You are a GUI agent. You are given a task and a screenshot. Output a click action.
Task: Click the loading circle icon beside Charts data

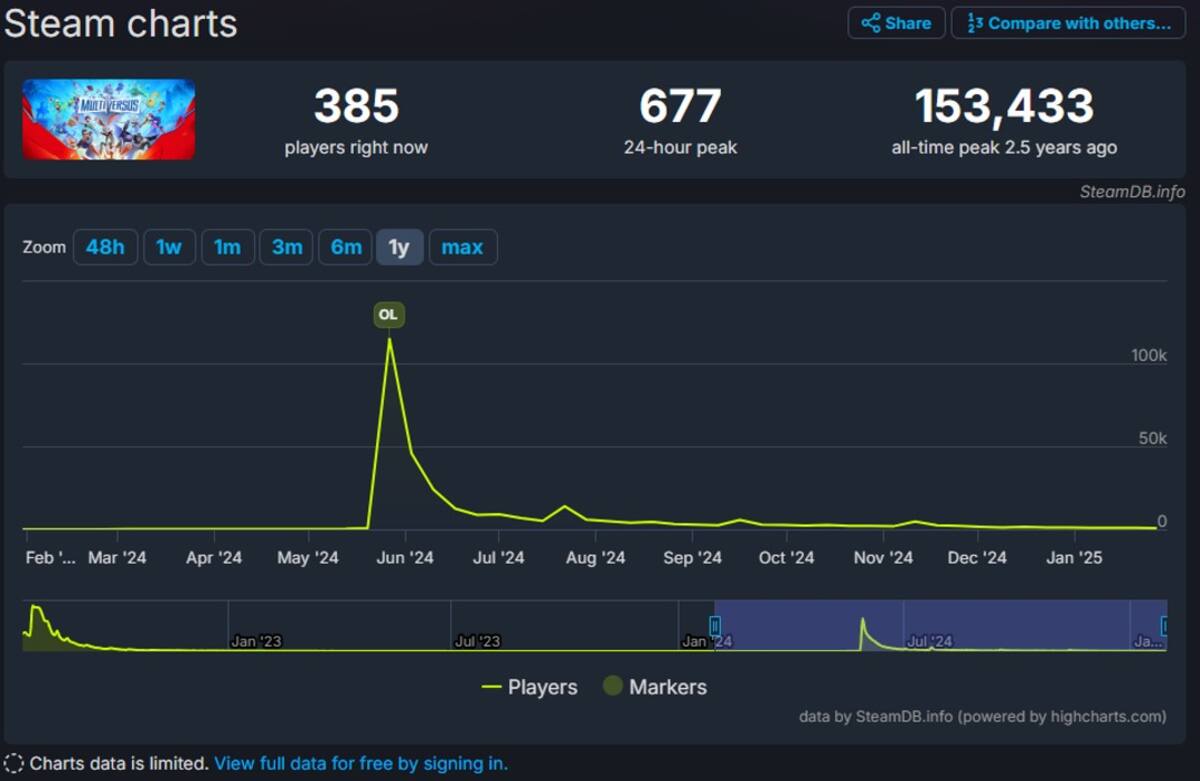point(14,764)
